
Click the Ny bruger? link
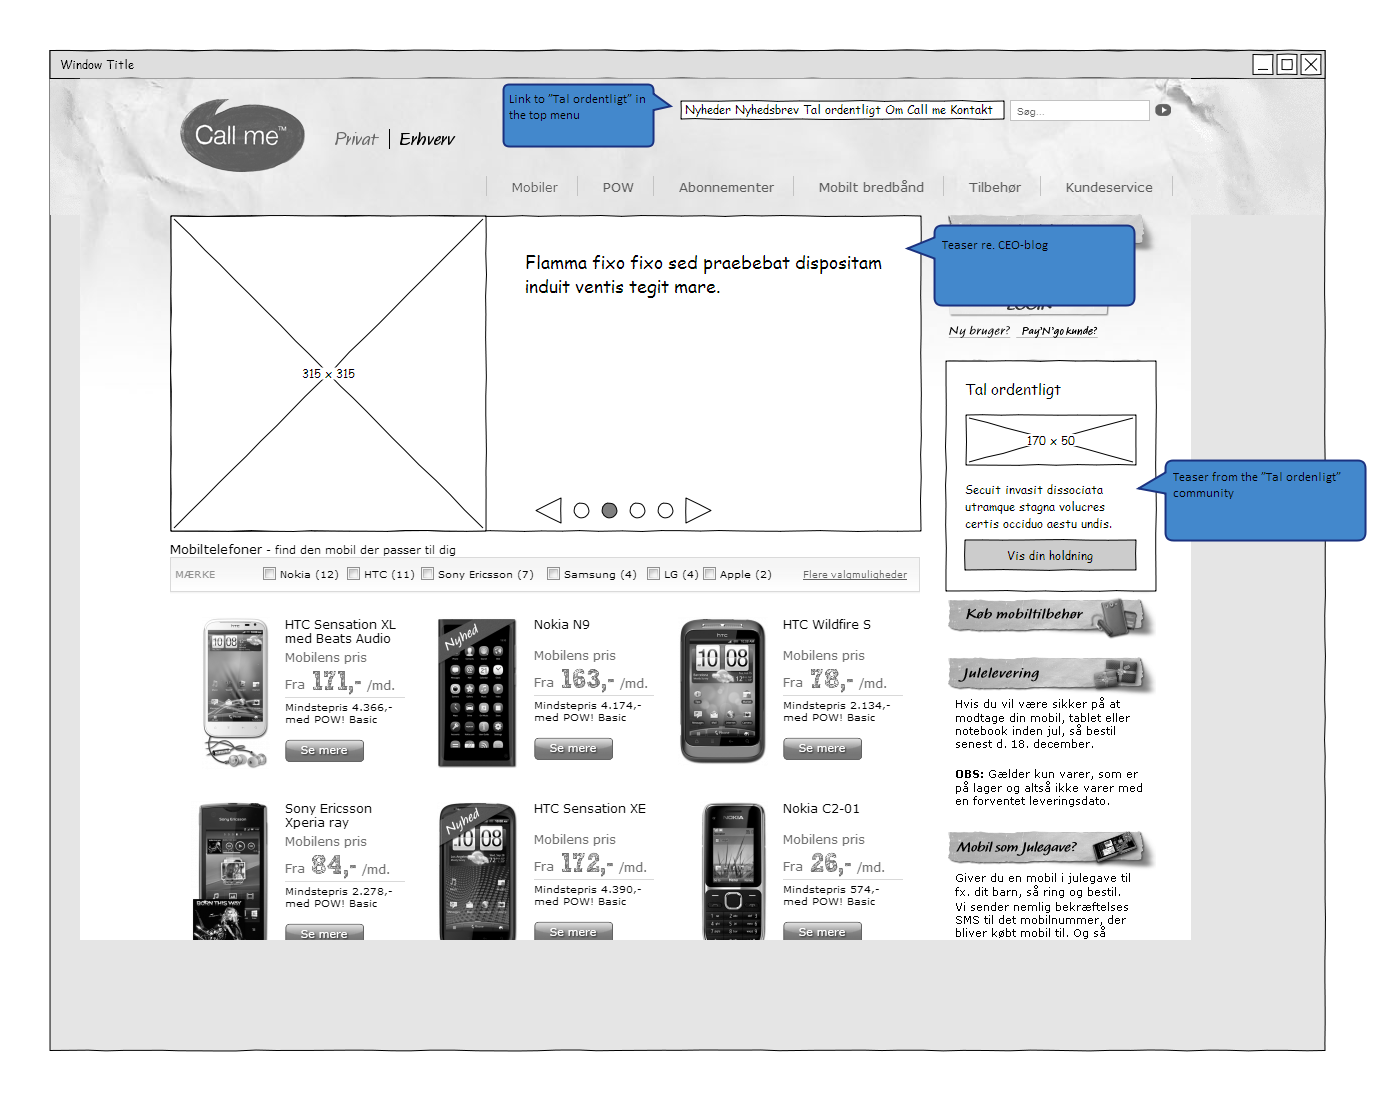pyautogui.click(x=979, y=331)
